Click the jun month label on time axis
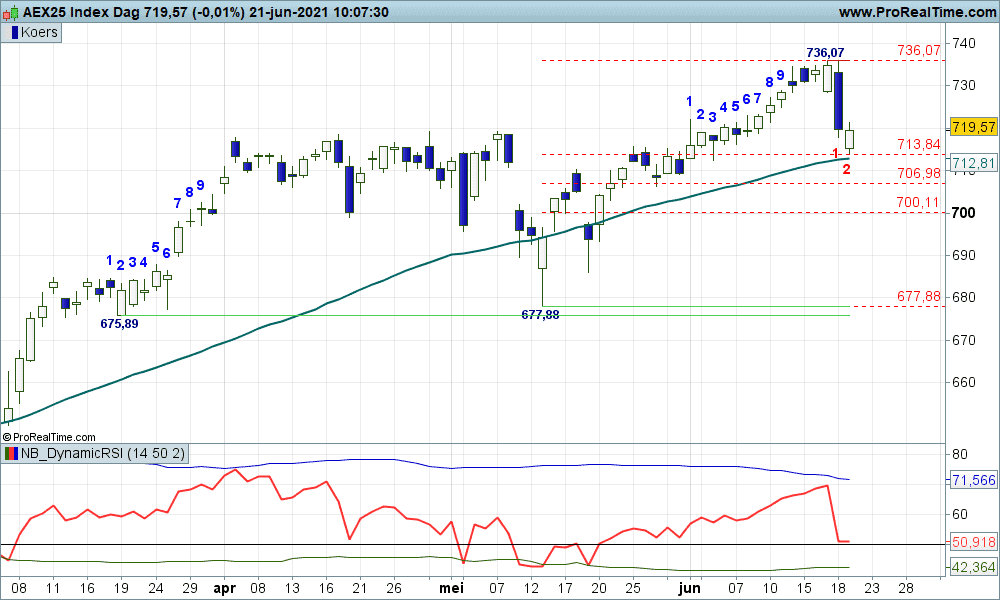 coord(689,588)
